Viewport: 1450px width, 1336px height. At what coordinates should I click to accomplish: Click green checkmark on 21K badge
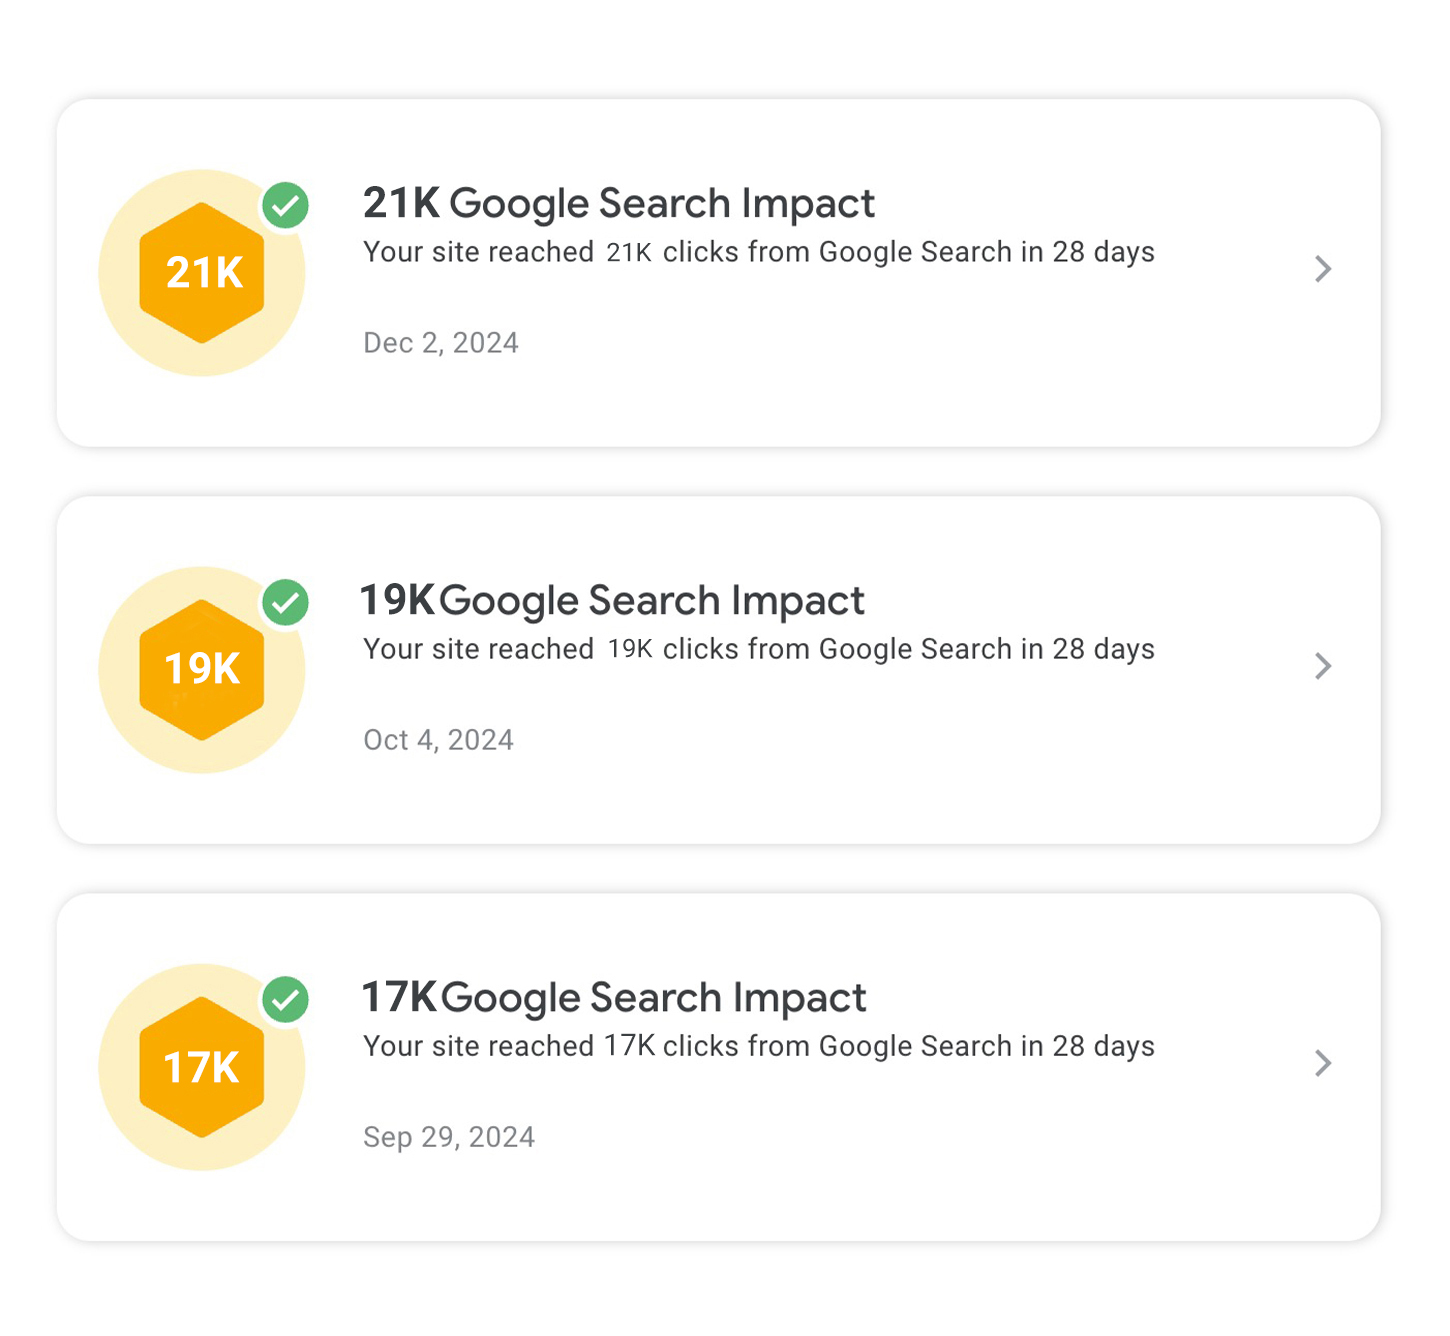click(286, 206)
